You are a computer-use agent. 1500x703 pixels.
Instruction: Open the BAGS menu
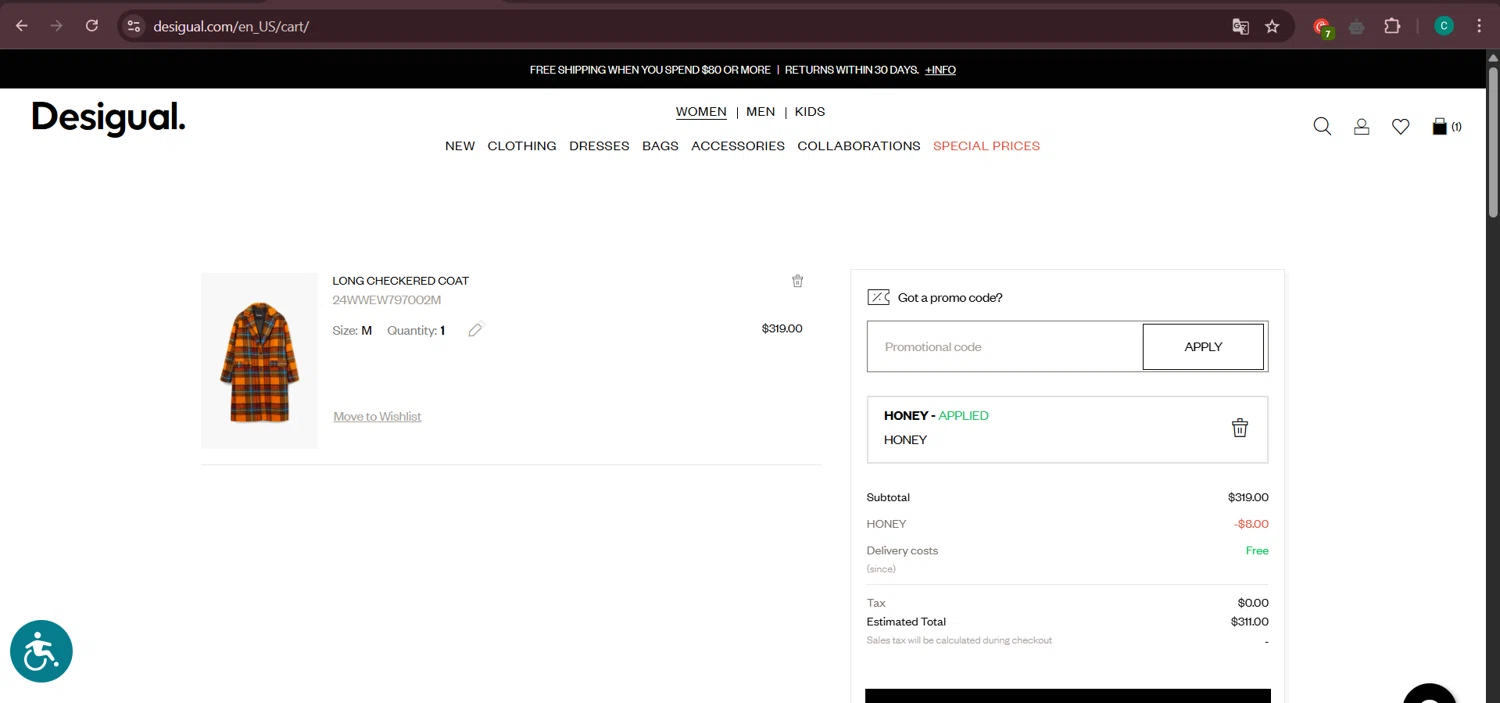[660, 146]
